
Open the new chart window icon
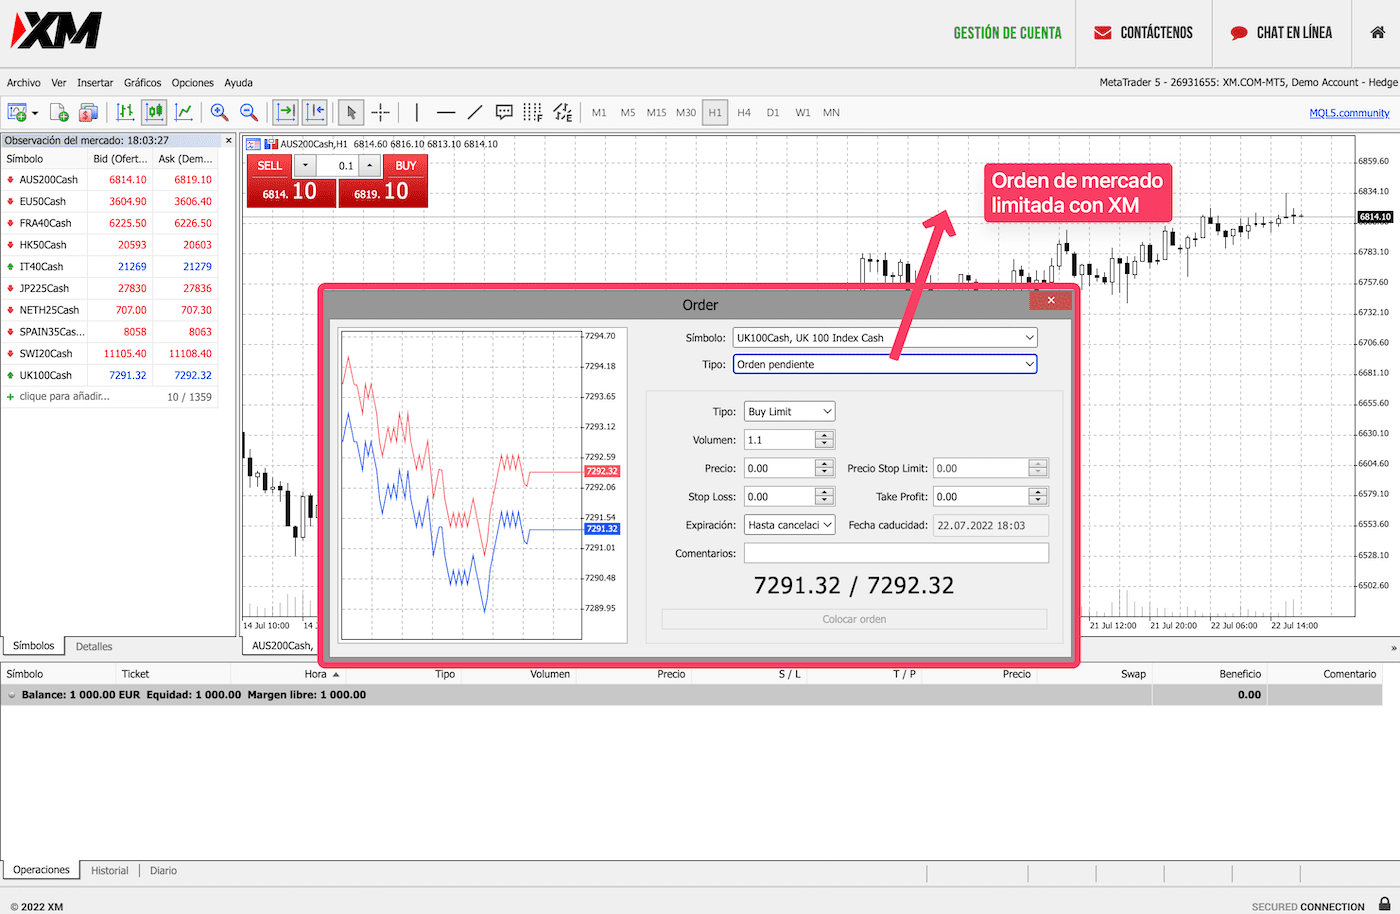(17, 112)
